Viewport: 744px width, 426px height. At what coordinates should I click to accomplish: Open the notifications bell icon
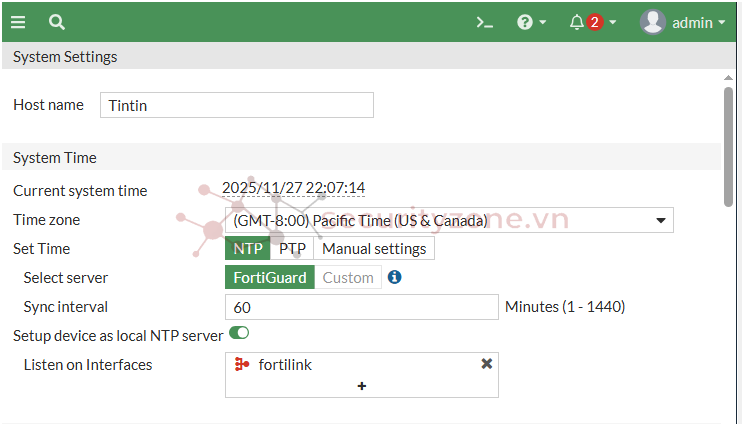pyautogui.click(x=577, y=22)
